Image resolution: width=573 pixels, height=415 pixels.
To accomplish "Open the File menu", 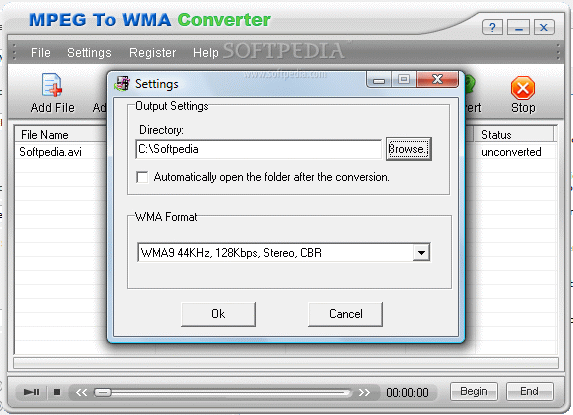I will pos(41,53).
